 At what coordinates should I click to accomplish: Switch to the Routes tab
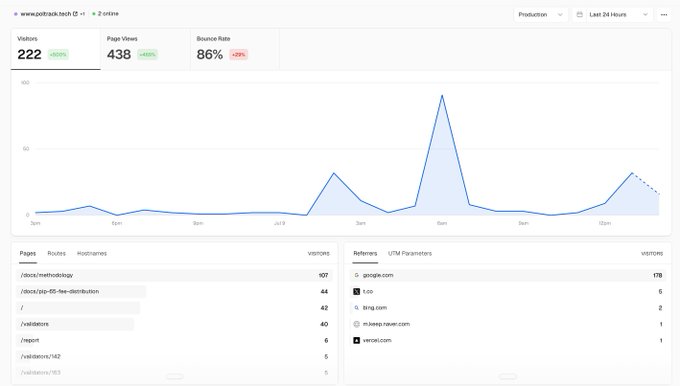tap(56, 253)
